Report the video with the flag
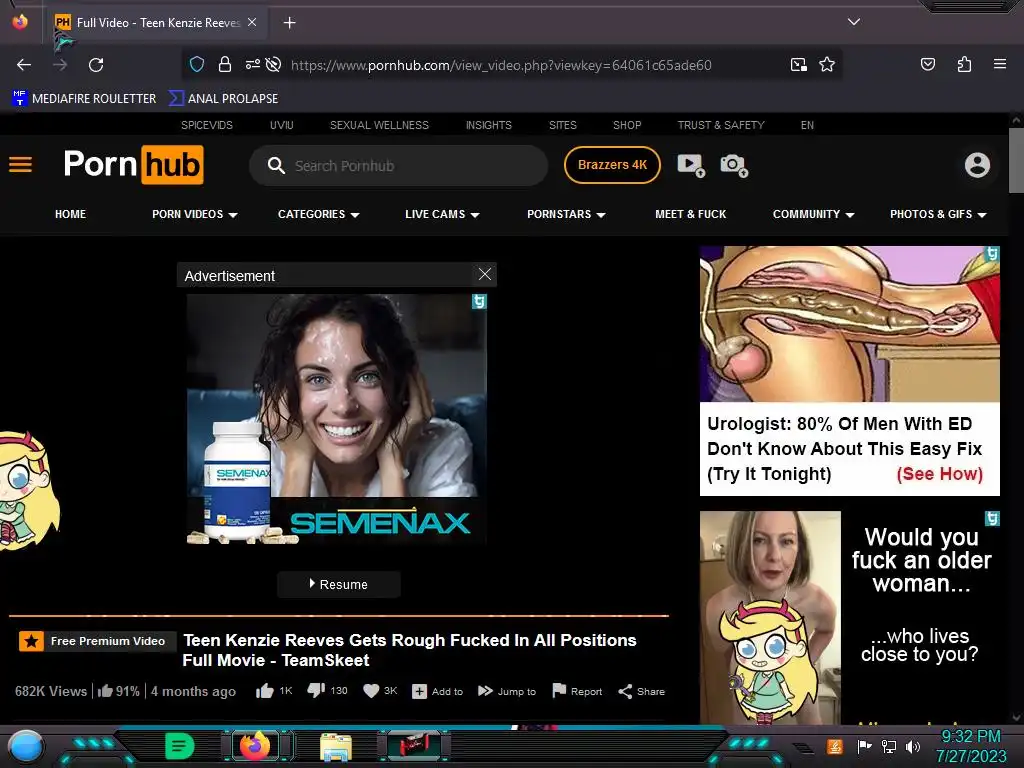 tap(577, 691)
